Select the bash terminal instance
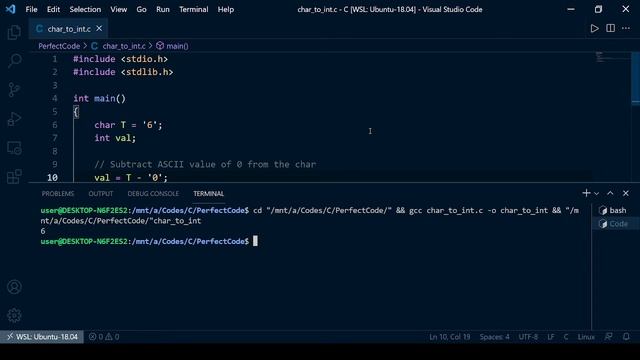The image size is (640, 360). tap(613, 210)
